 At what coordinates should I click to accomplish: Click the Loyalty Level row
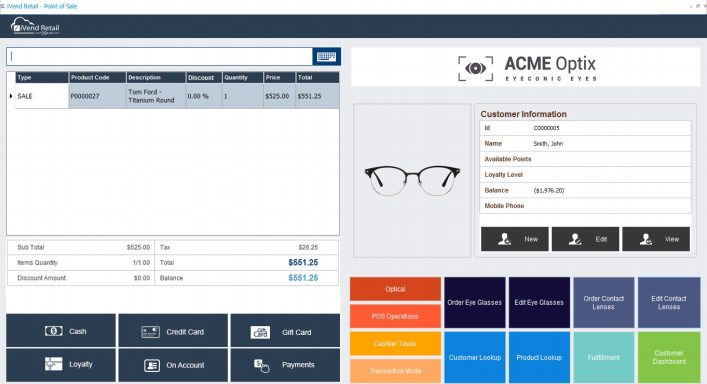coord(585,175)
